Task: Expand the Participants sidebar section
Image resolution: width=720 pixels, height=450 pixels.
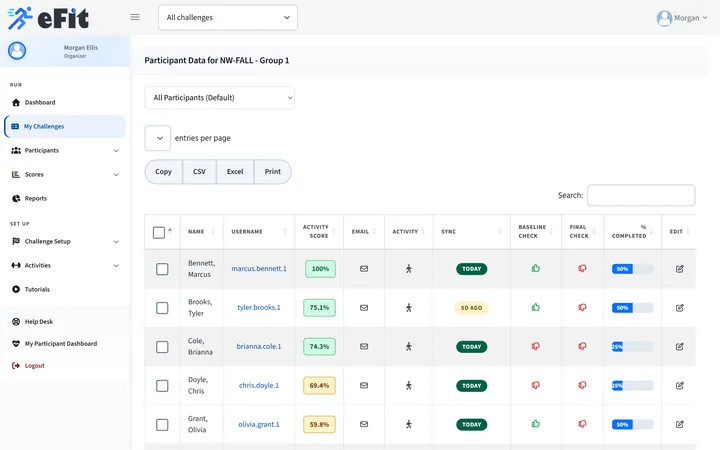Action: [x=64, y=151]
